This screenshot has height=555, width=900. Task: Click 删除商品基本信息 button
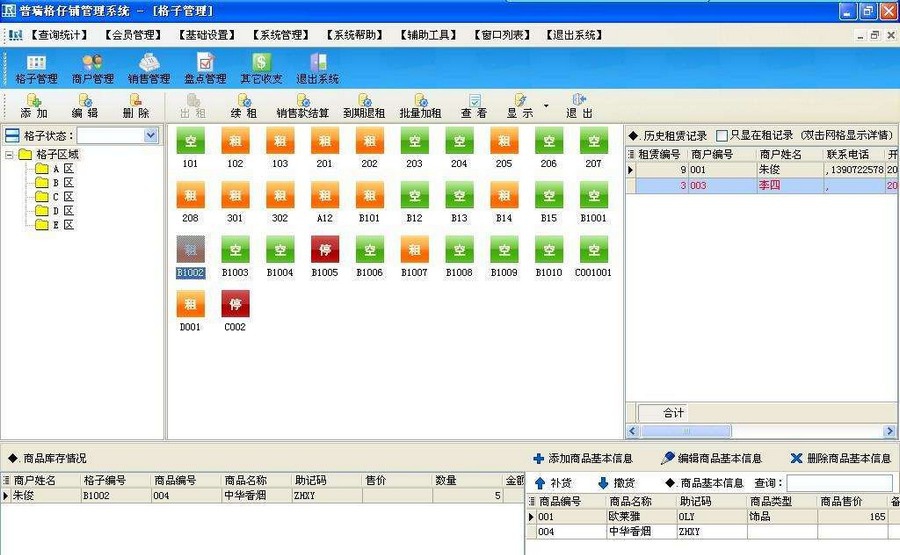click(840, 458)
